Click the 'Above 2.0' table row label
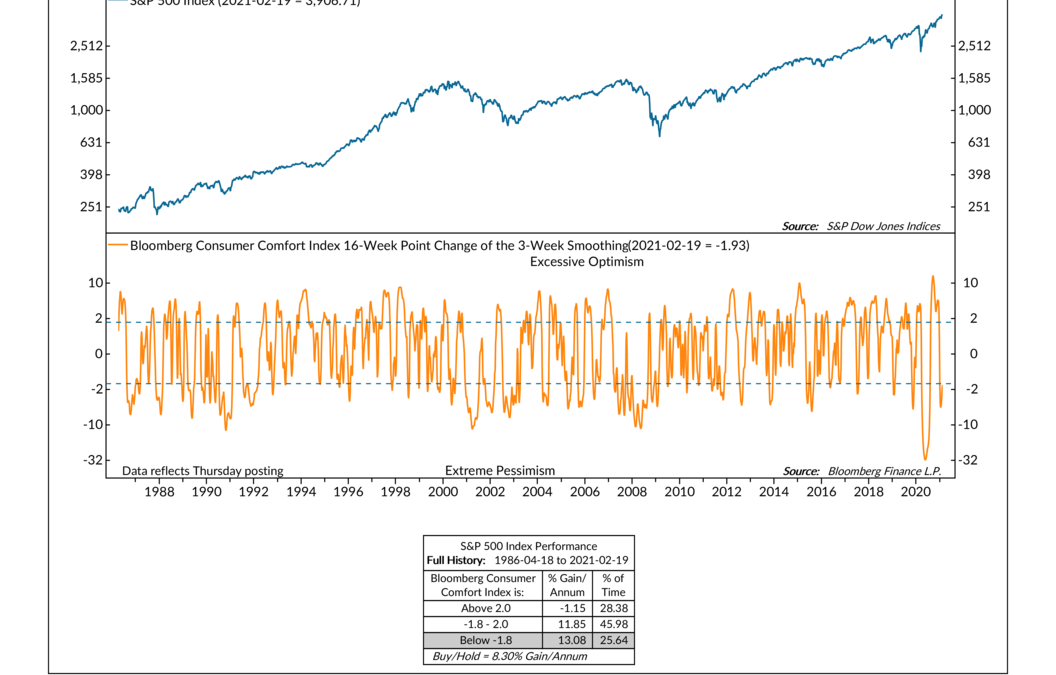The width and height of the screenshot is (1056, 675). click(x=486, y=608)
